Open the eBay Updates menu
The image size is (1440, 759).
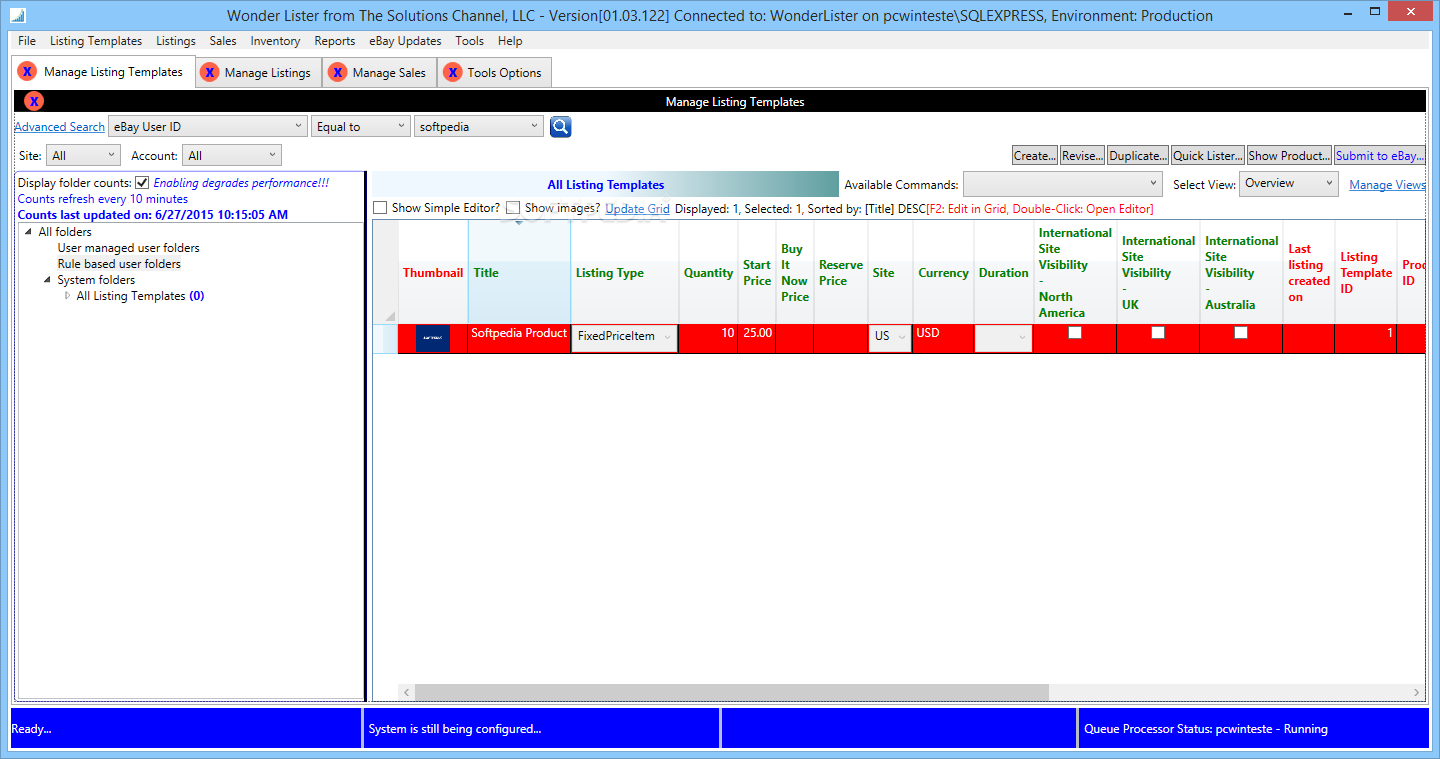405,41
